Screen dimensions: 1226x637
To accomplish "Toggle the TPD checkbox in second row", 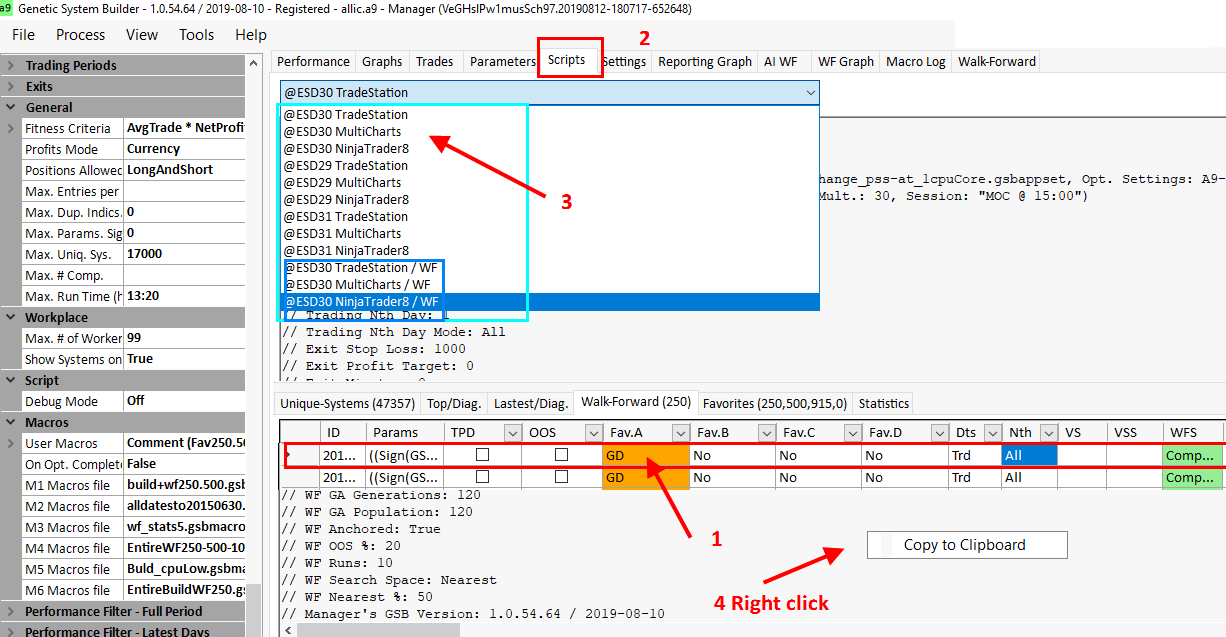I will [483, 477].
